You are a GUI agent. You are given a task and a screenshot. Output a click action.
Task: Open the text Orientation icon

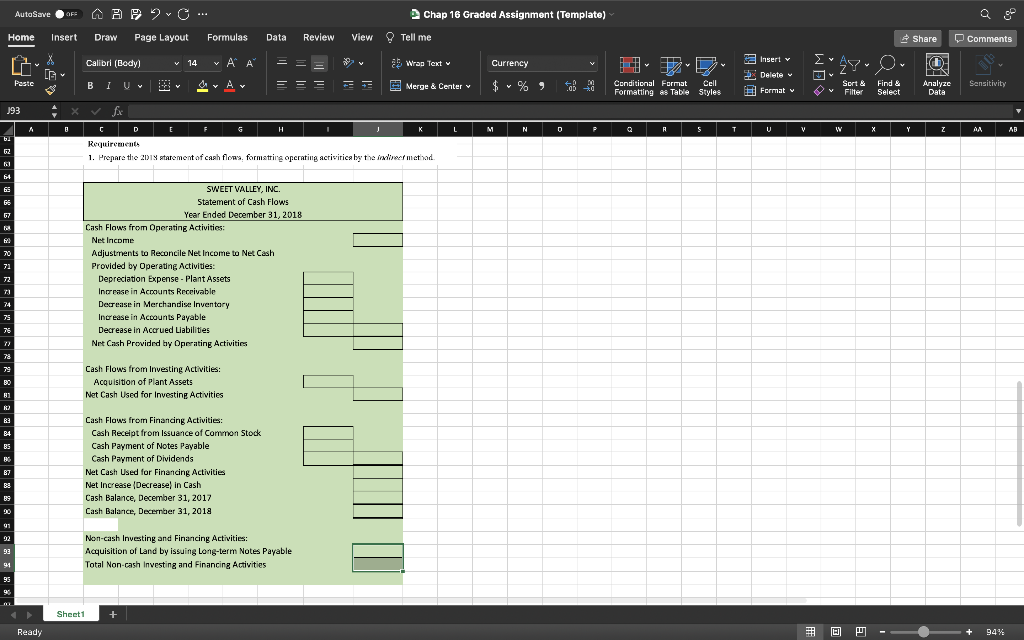click(x=349, y=63)
